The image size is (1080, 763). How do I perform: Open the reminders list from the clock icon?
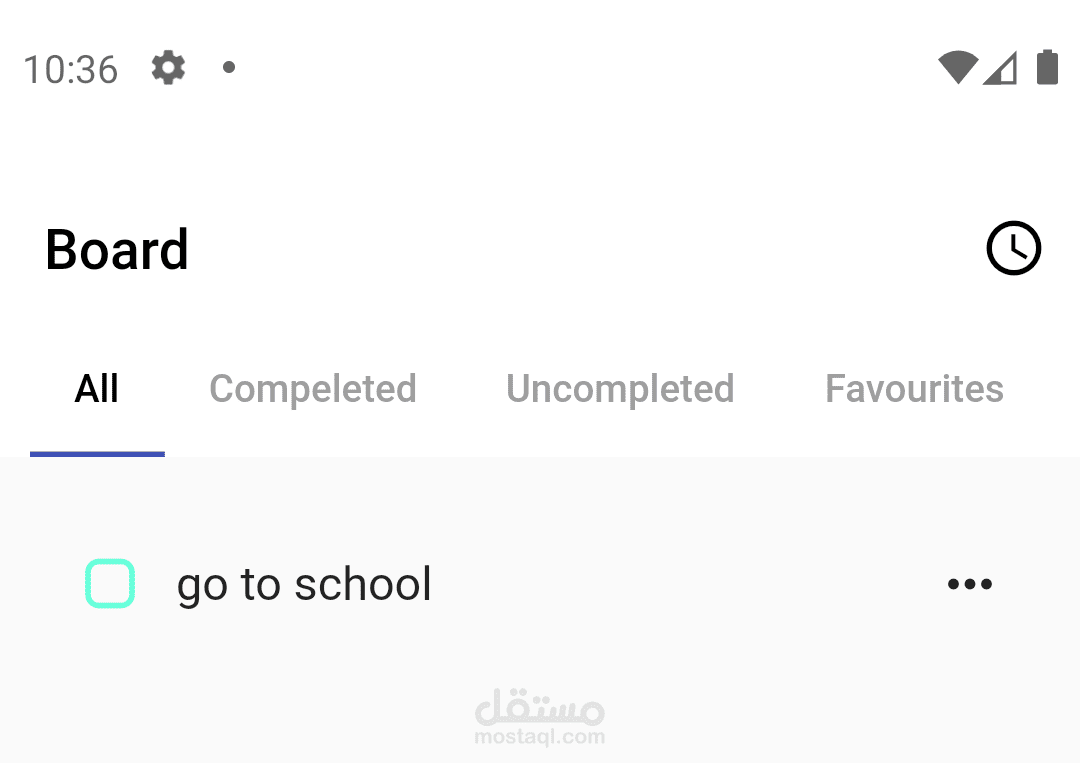click(1013, 248)
